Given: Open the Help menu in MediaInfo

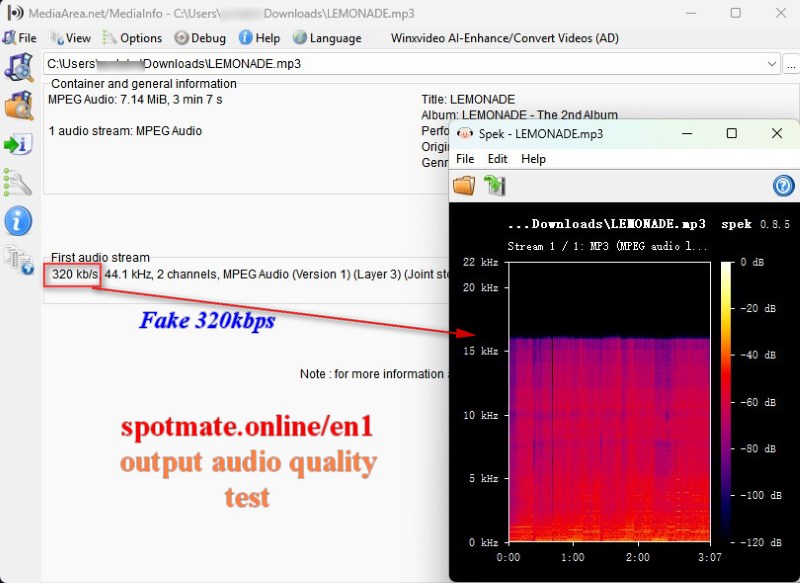Looking at the screenshot, I should [x=259, y=38].
